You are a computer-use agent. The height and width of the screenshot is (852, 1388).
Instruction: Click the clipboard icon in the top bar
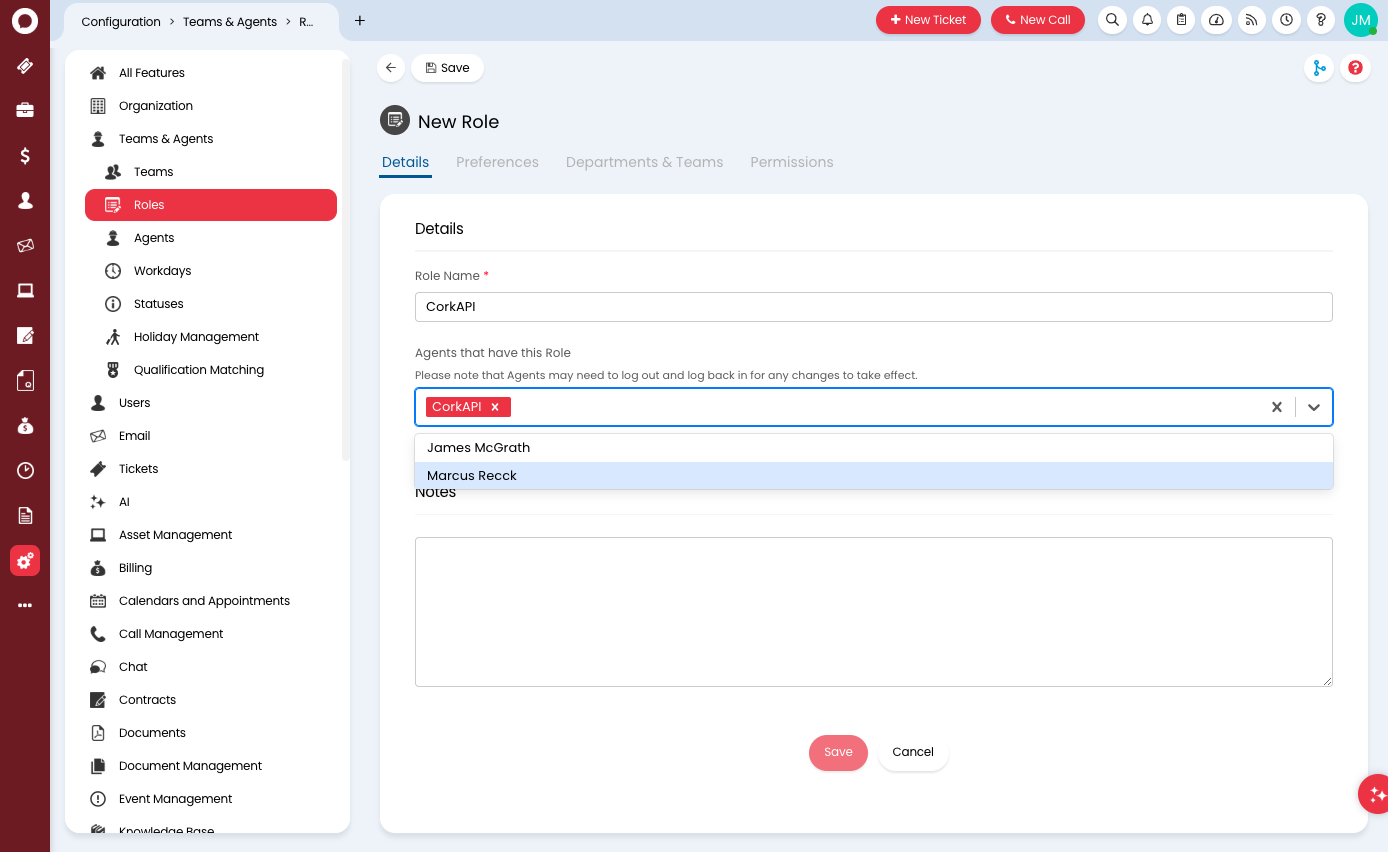(x=1181, y=20)
